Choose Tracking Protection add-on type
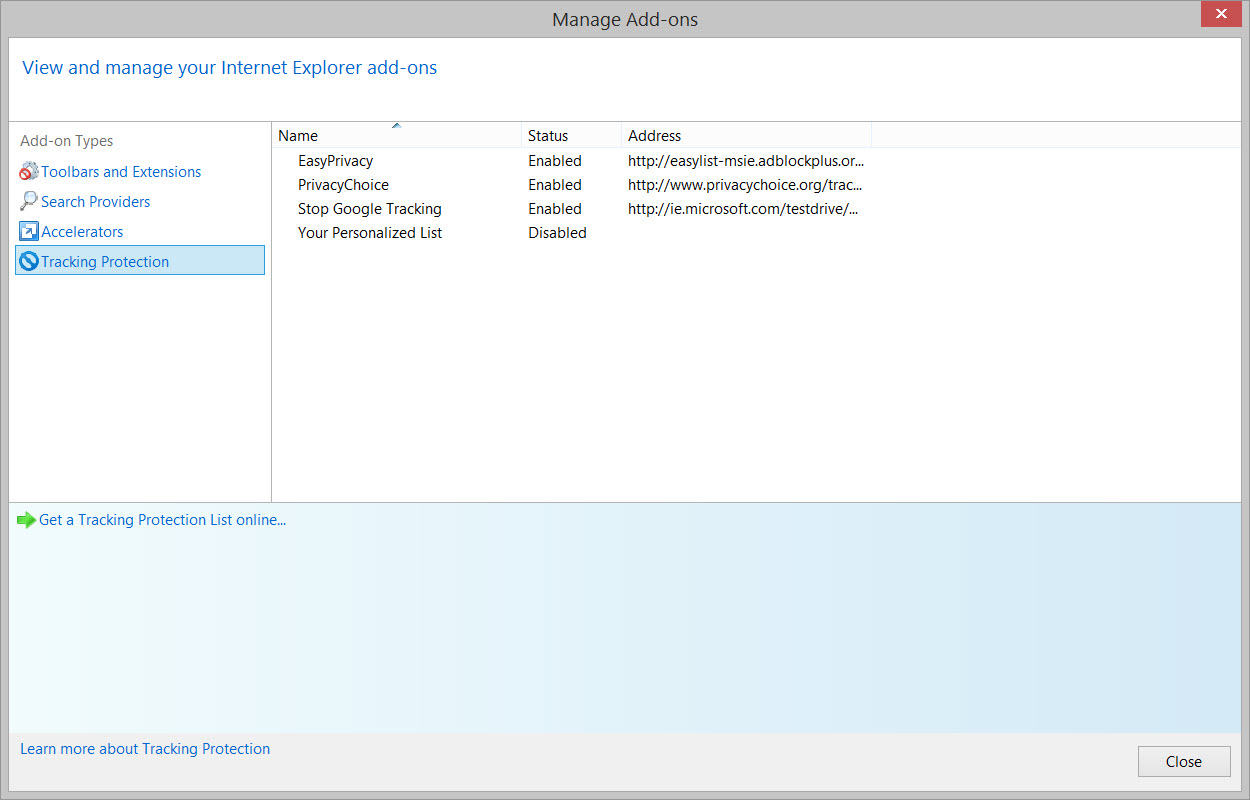The image size is (1250, 800). point(140,260)
